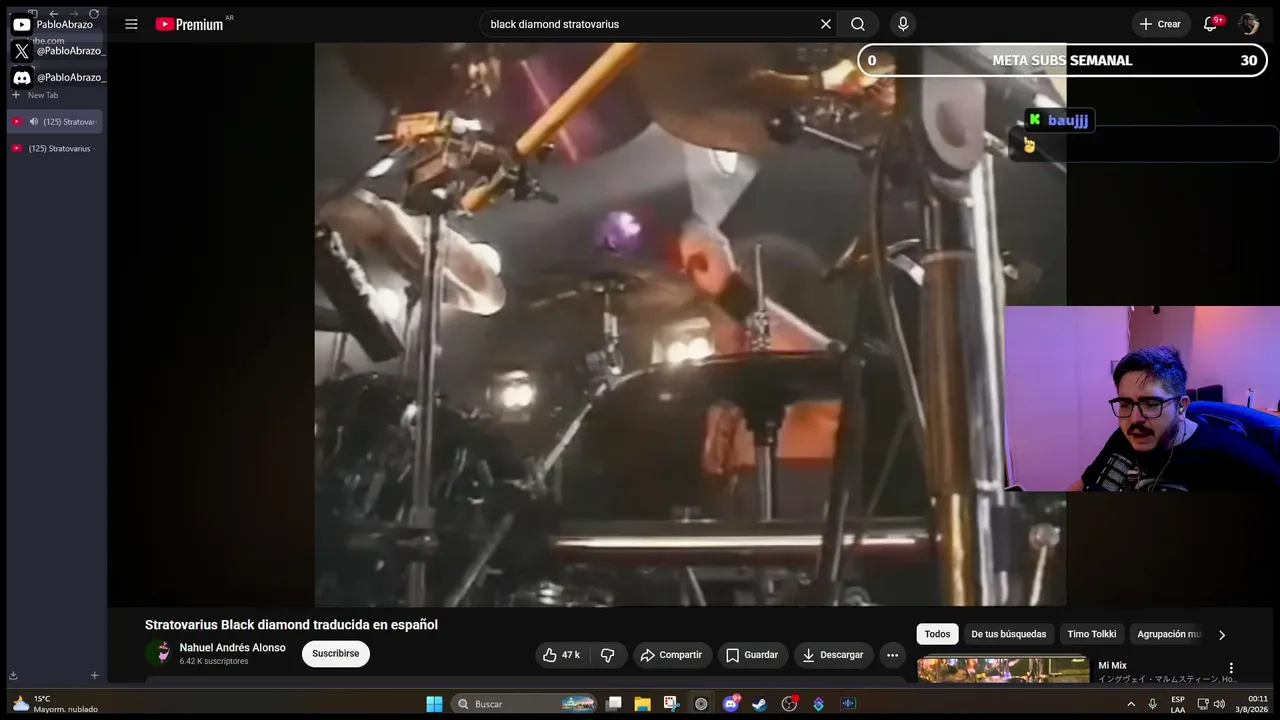Like the video with 47 k likes

coord(561,655)
